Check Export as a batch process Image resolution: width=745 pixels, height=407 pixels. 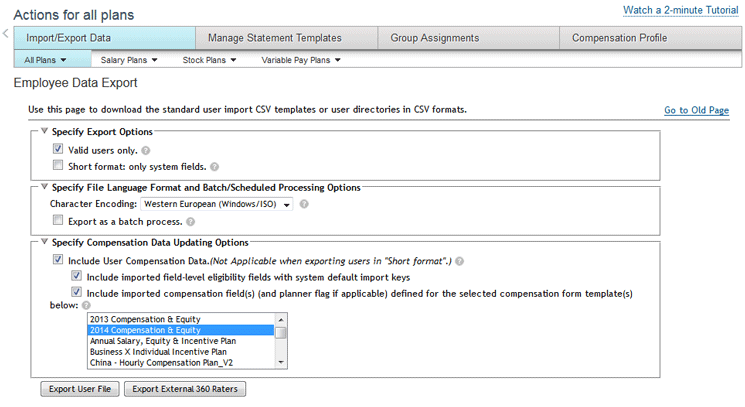pos(58,220)
